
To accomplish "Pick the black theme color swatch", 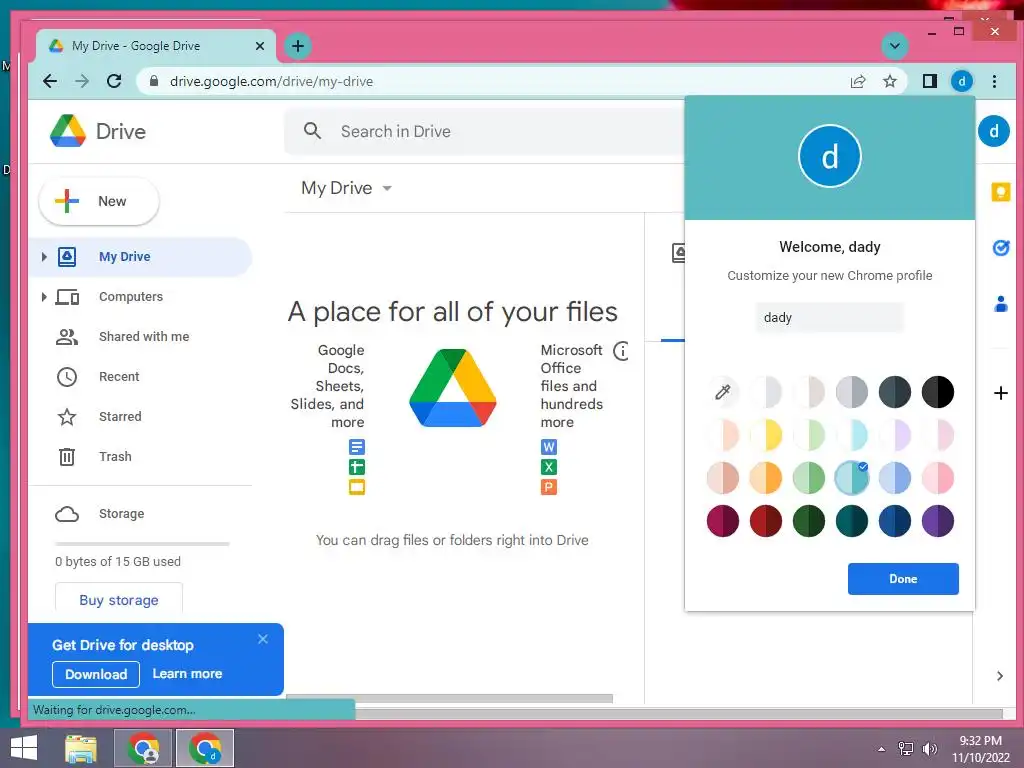I will click(x=938, y=392).
